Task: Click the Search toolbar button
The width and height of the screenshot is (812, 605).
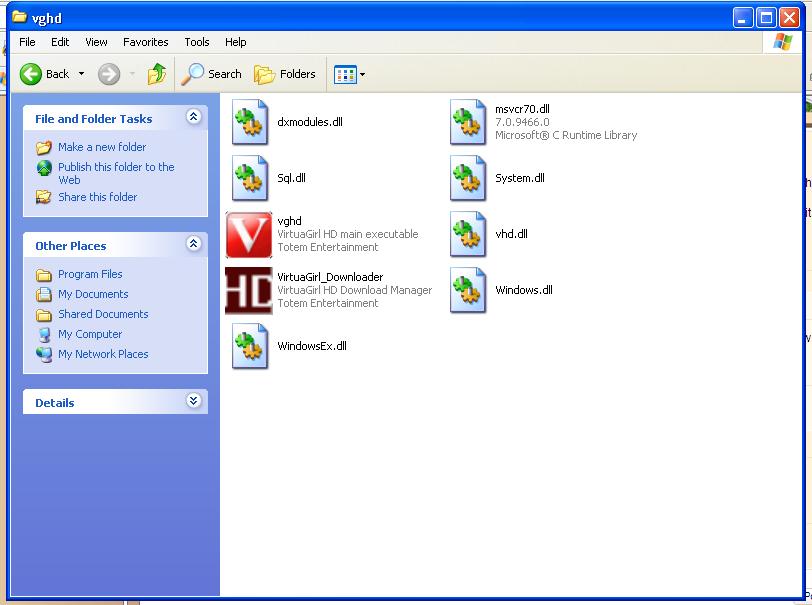Action: tap(212, 74)
